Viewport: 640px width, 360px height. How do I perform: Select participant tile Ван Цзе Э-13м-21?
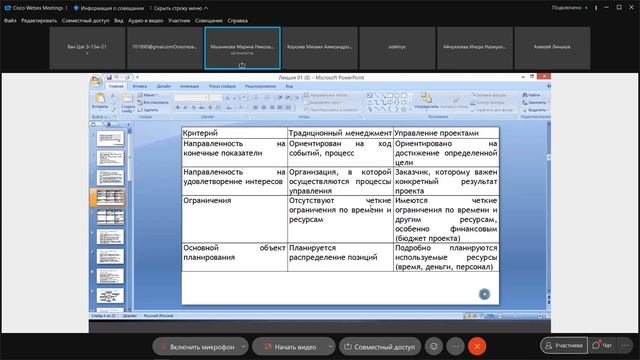87,48
